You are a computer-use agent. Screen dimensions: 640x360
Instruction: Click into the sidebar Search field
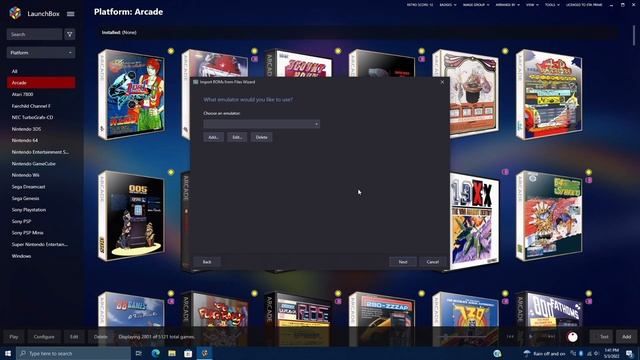[34, 34]
